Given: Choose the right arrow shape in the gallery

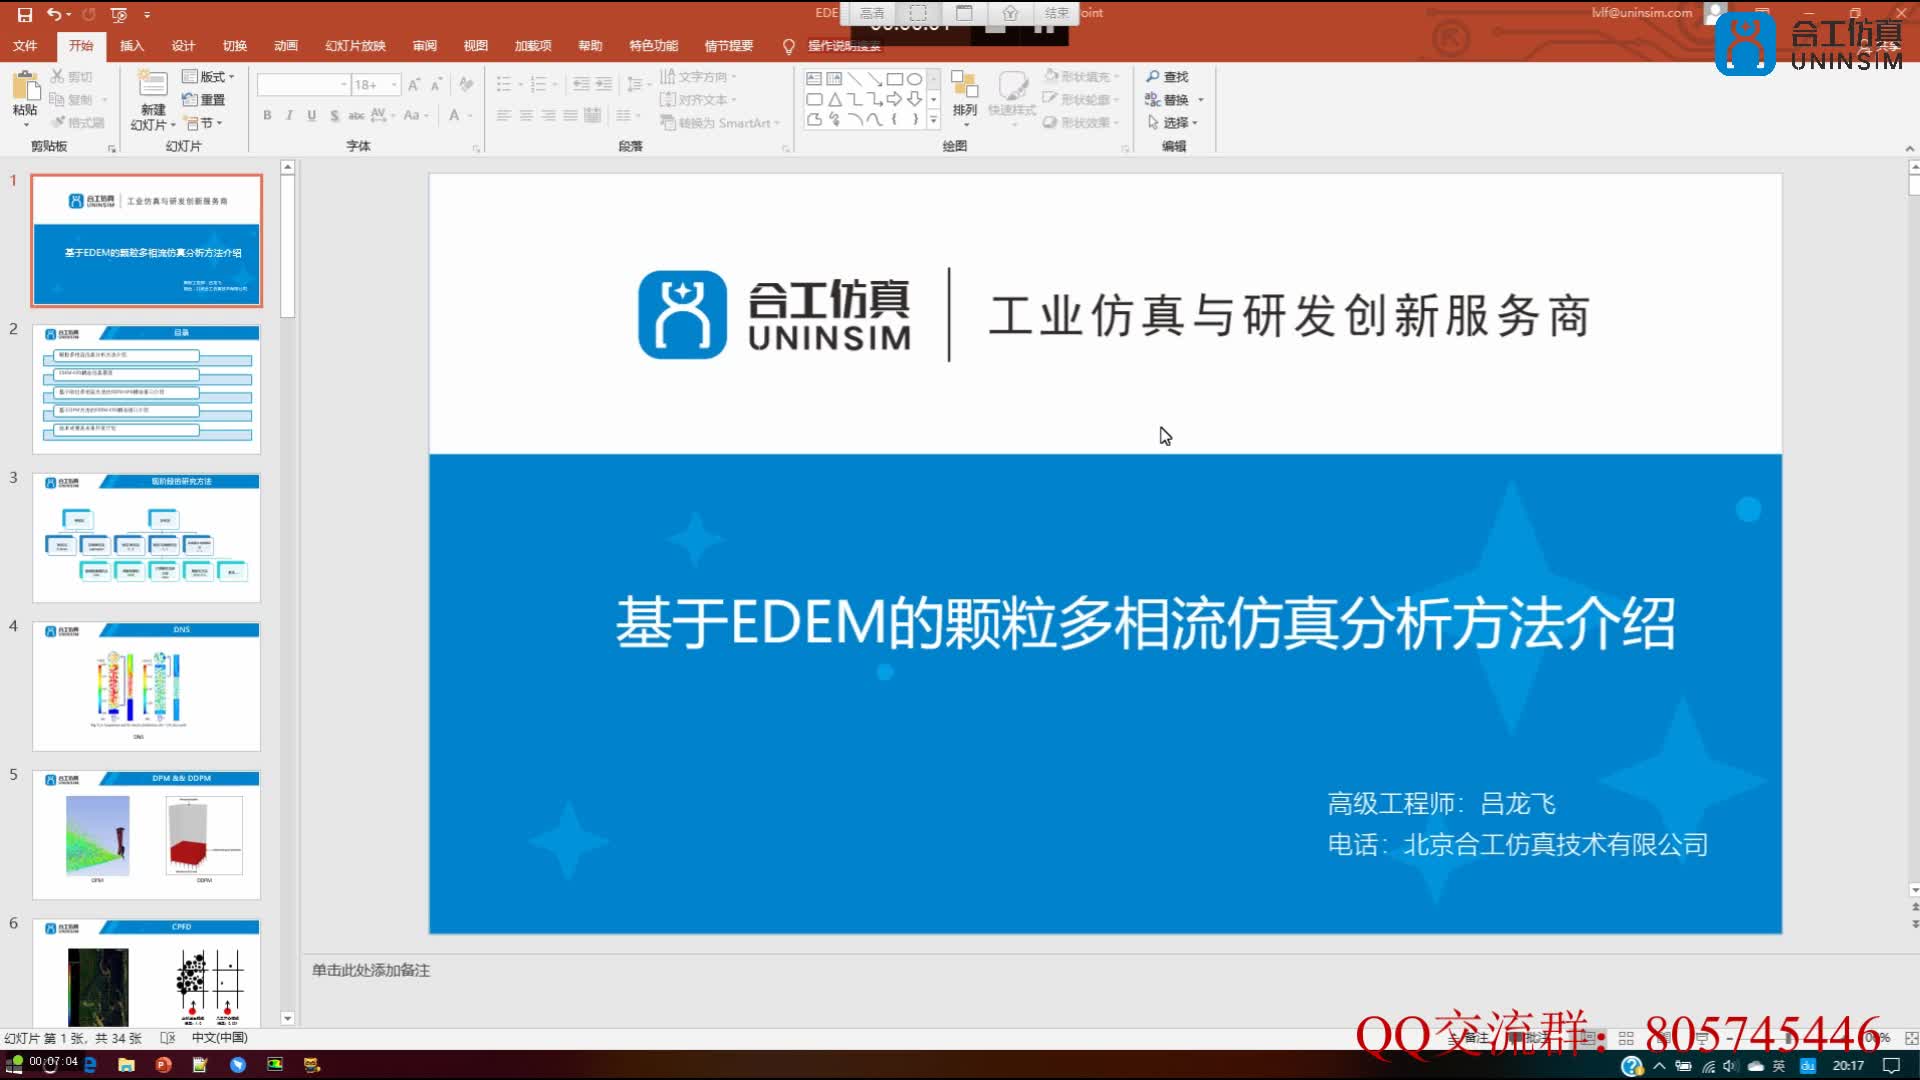Looking at the screenshot, I should 894,99.
